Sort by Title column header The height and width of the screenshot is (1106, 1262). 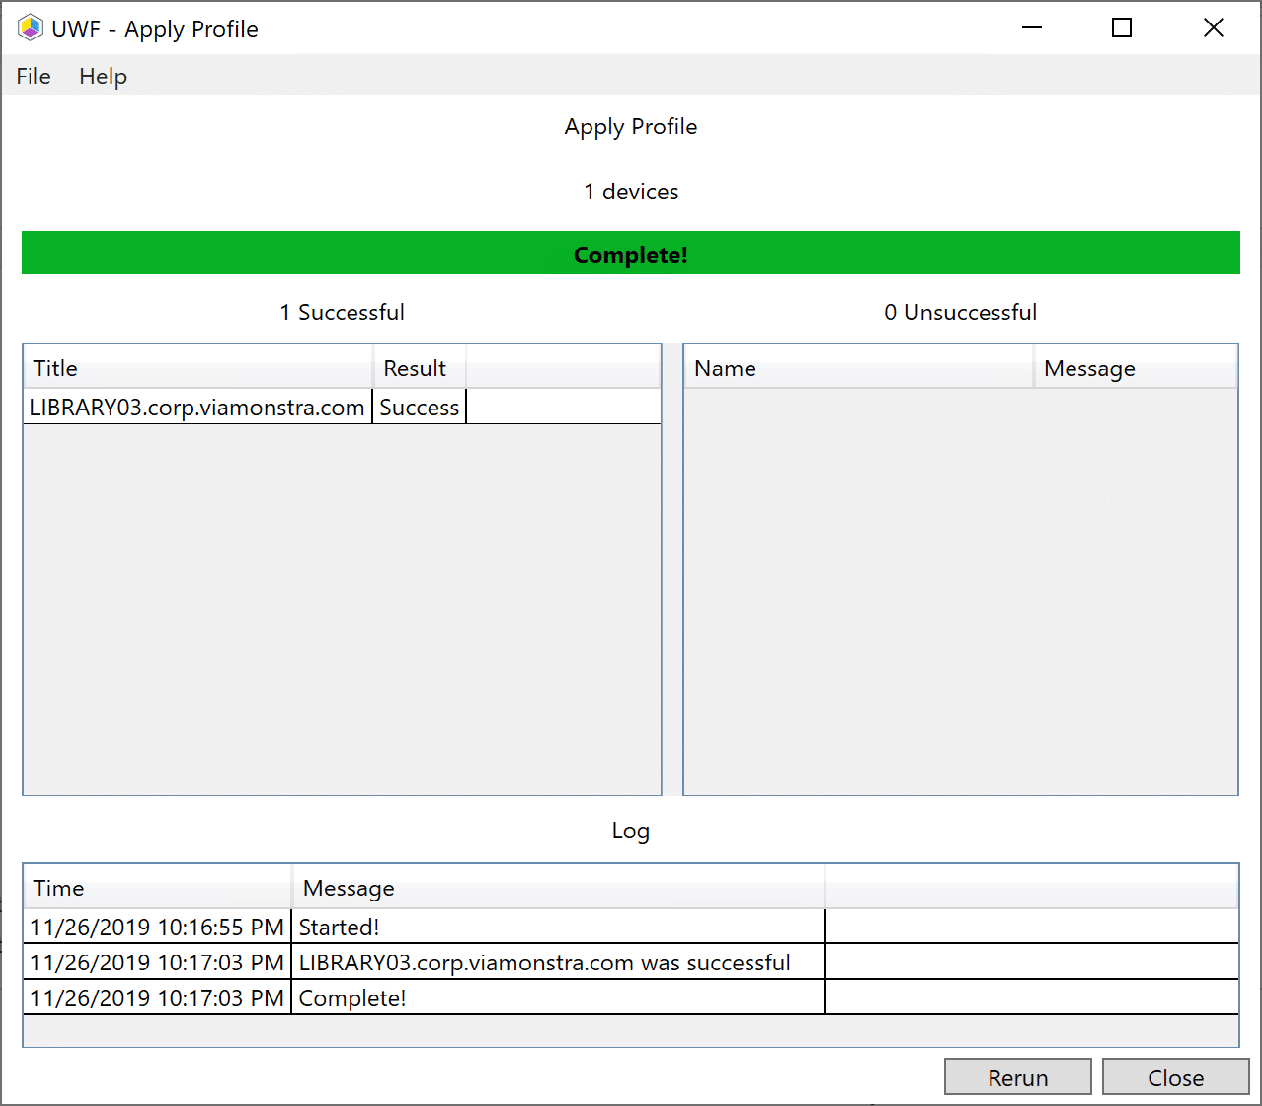pyautogui.click(x=198, y=368)
